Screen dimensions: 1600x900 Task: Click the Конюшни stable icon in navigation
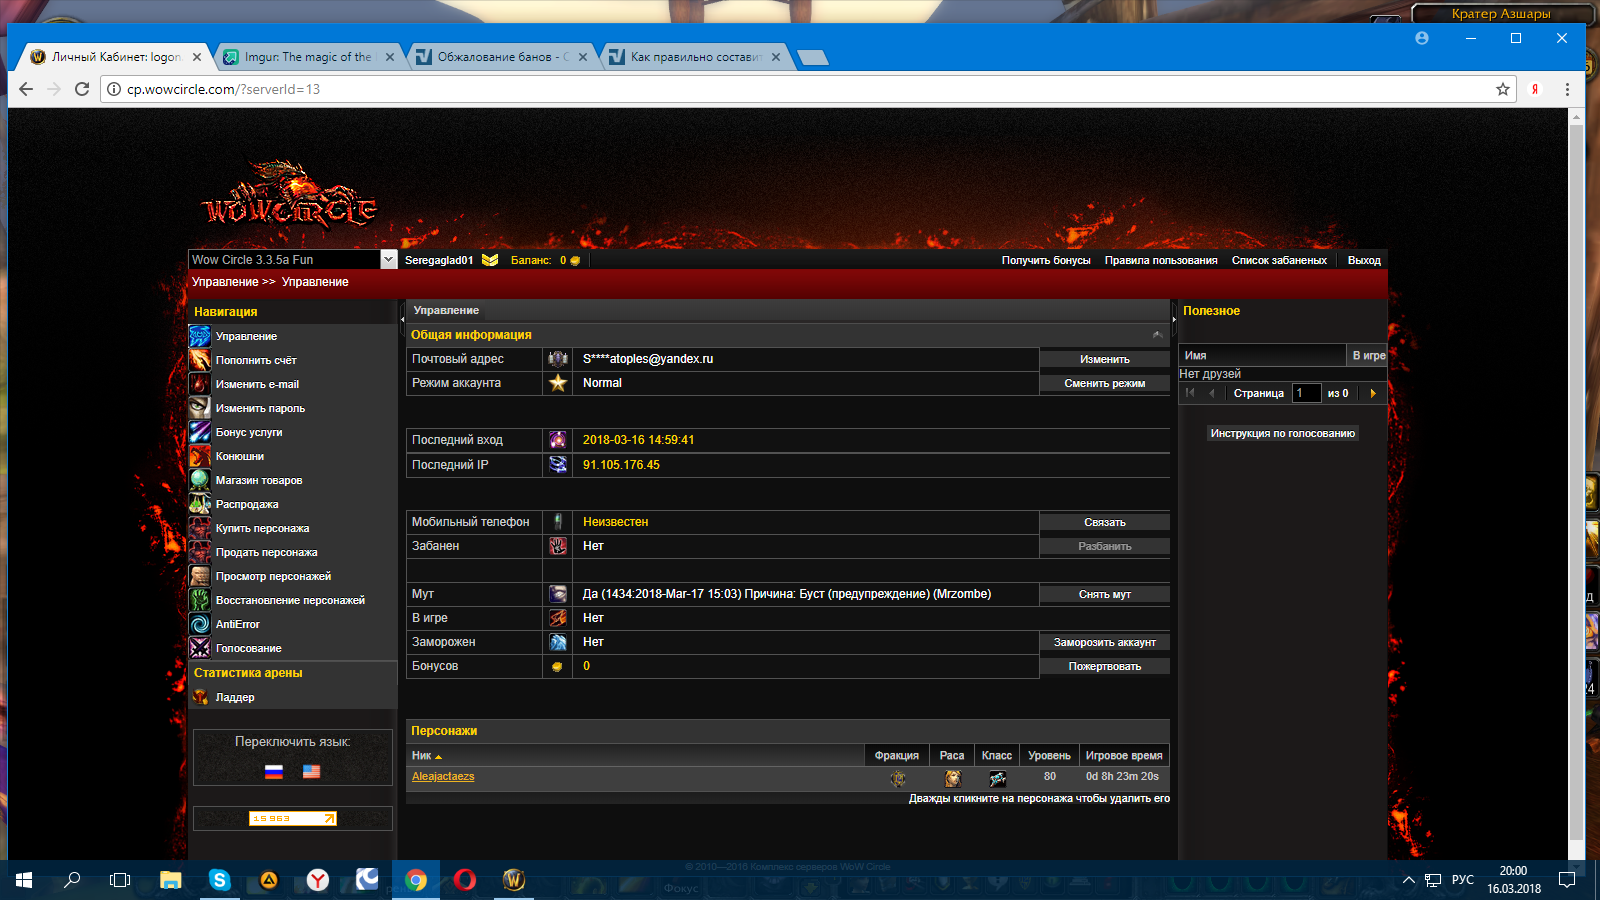click(x=200, y=456)
